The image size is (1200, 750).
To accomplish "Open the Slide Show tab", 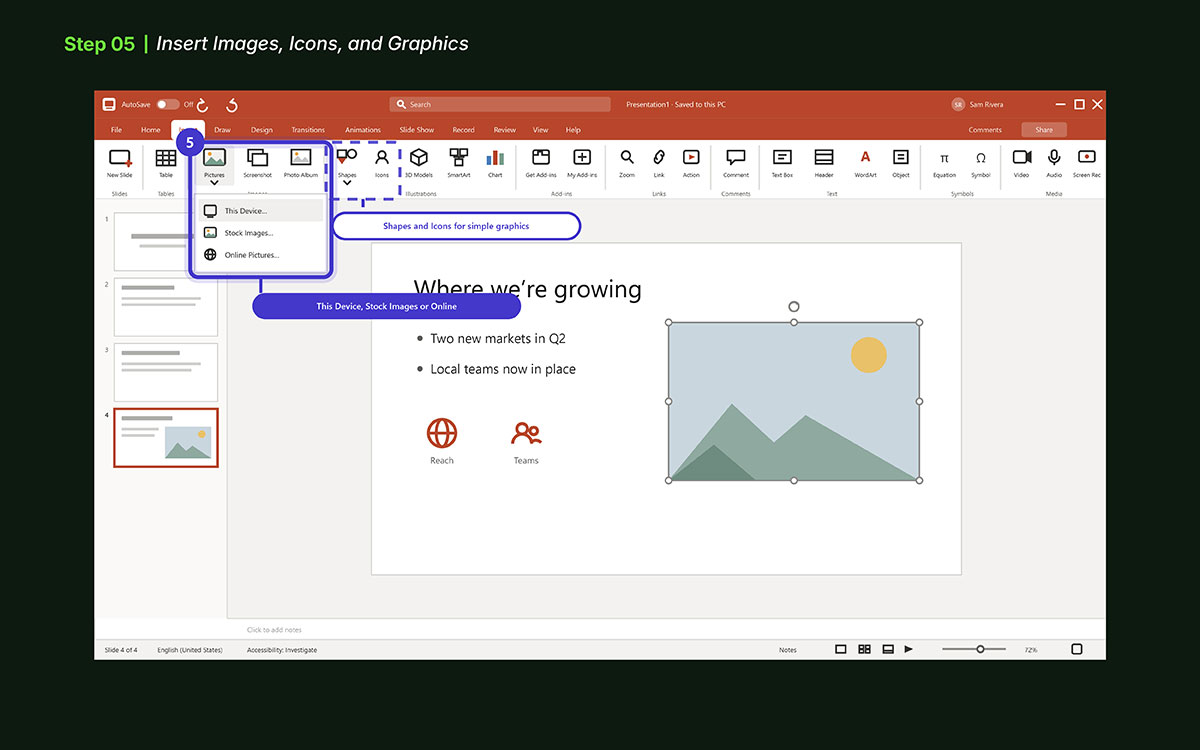I will tap(417, 130).
